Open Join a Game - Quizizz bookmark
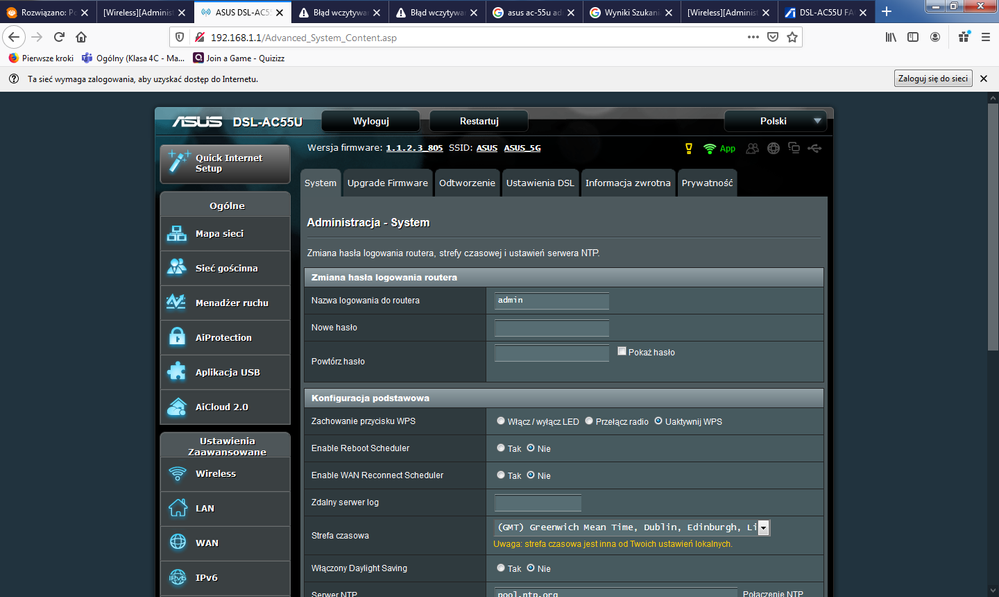This screenshot has height=597, width=999. [x=239, y=58]
